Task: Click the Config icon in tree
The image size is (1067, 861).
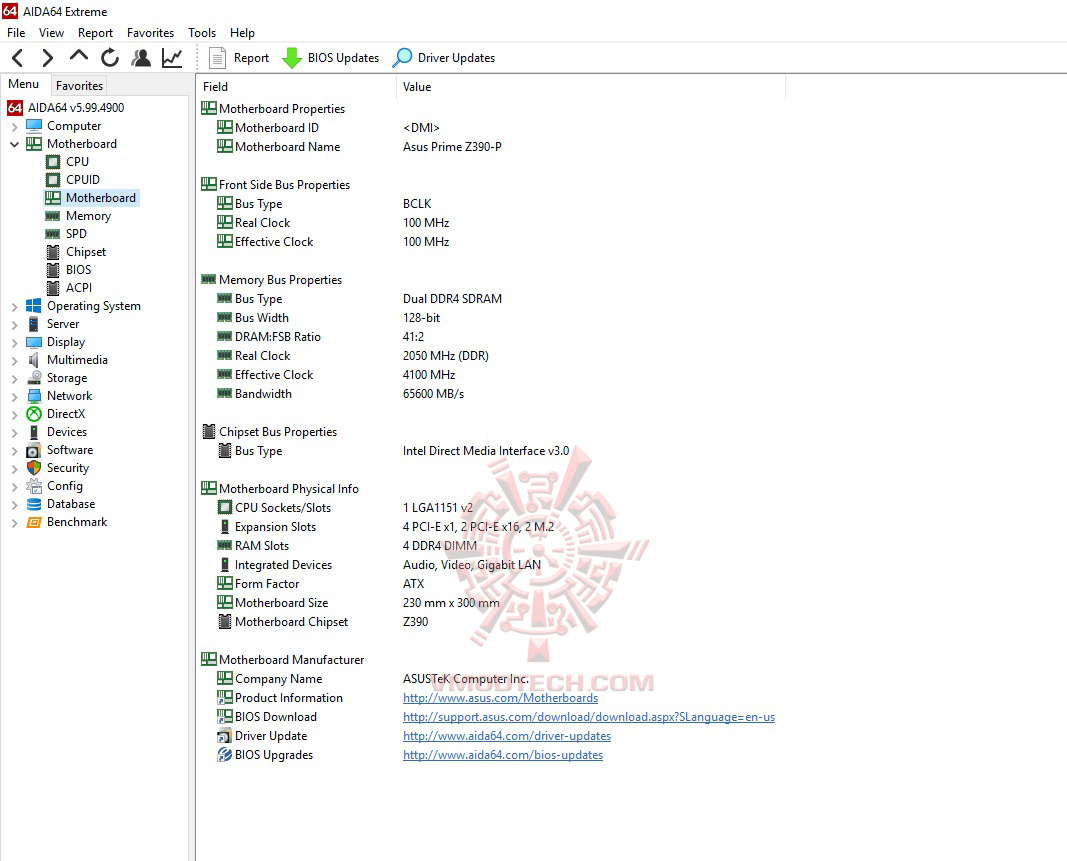Action: point(33,486)
